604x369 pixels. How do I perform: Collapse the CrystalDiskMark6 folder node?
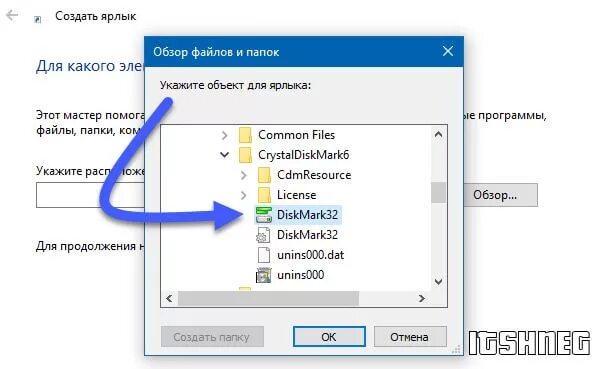point(225,155)
